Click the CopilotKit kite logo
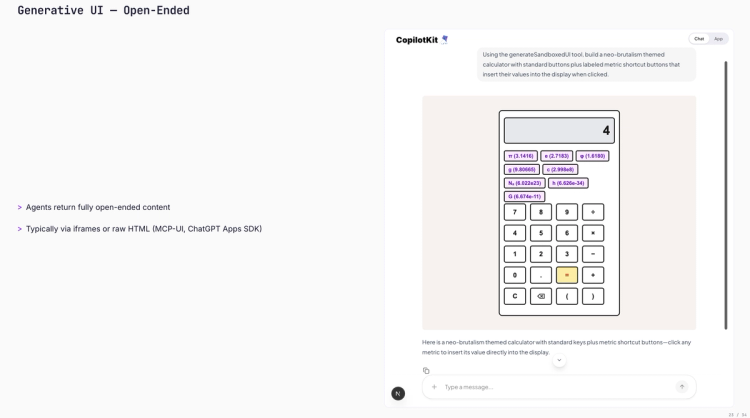750x418 pixels. point(445,40)
